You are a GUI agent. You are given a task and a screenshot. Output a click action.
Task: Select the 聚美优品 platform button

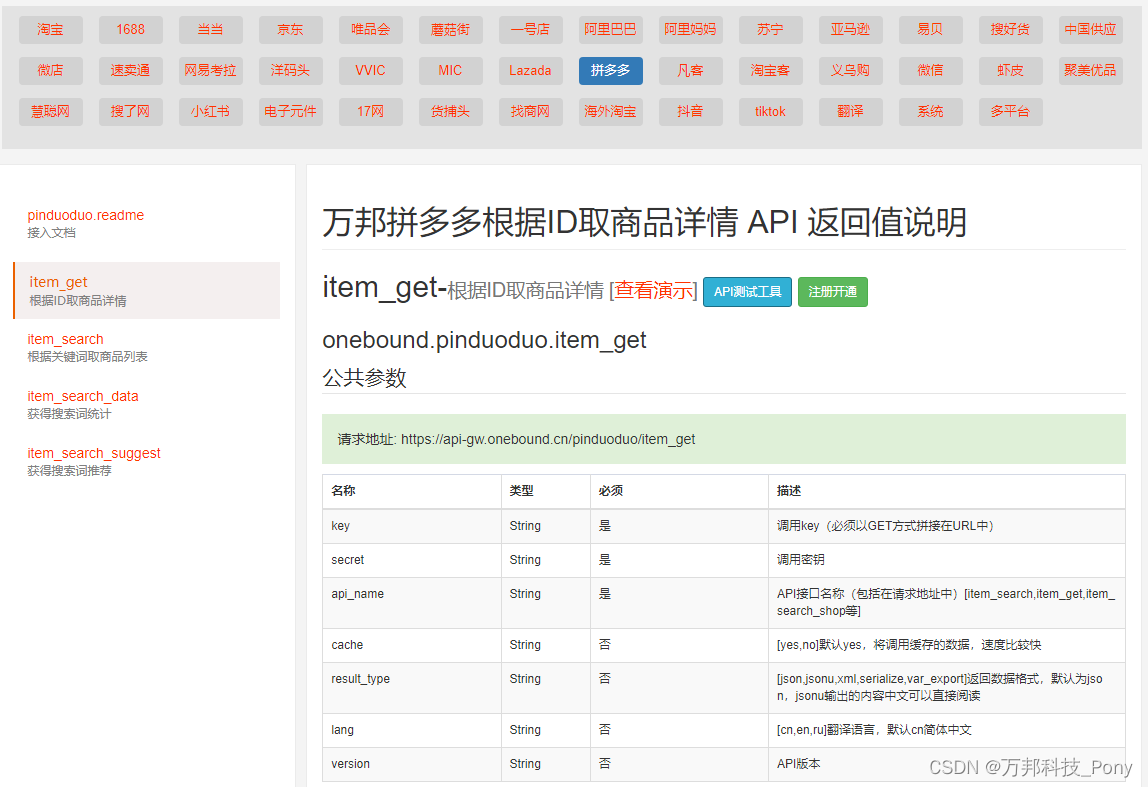1091,70
